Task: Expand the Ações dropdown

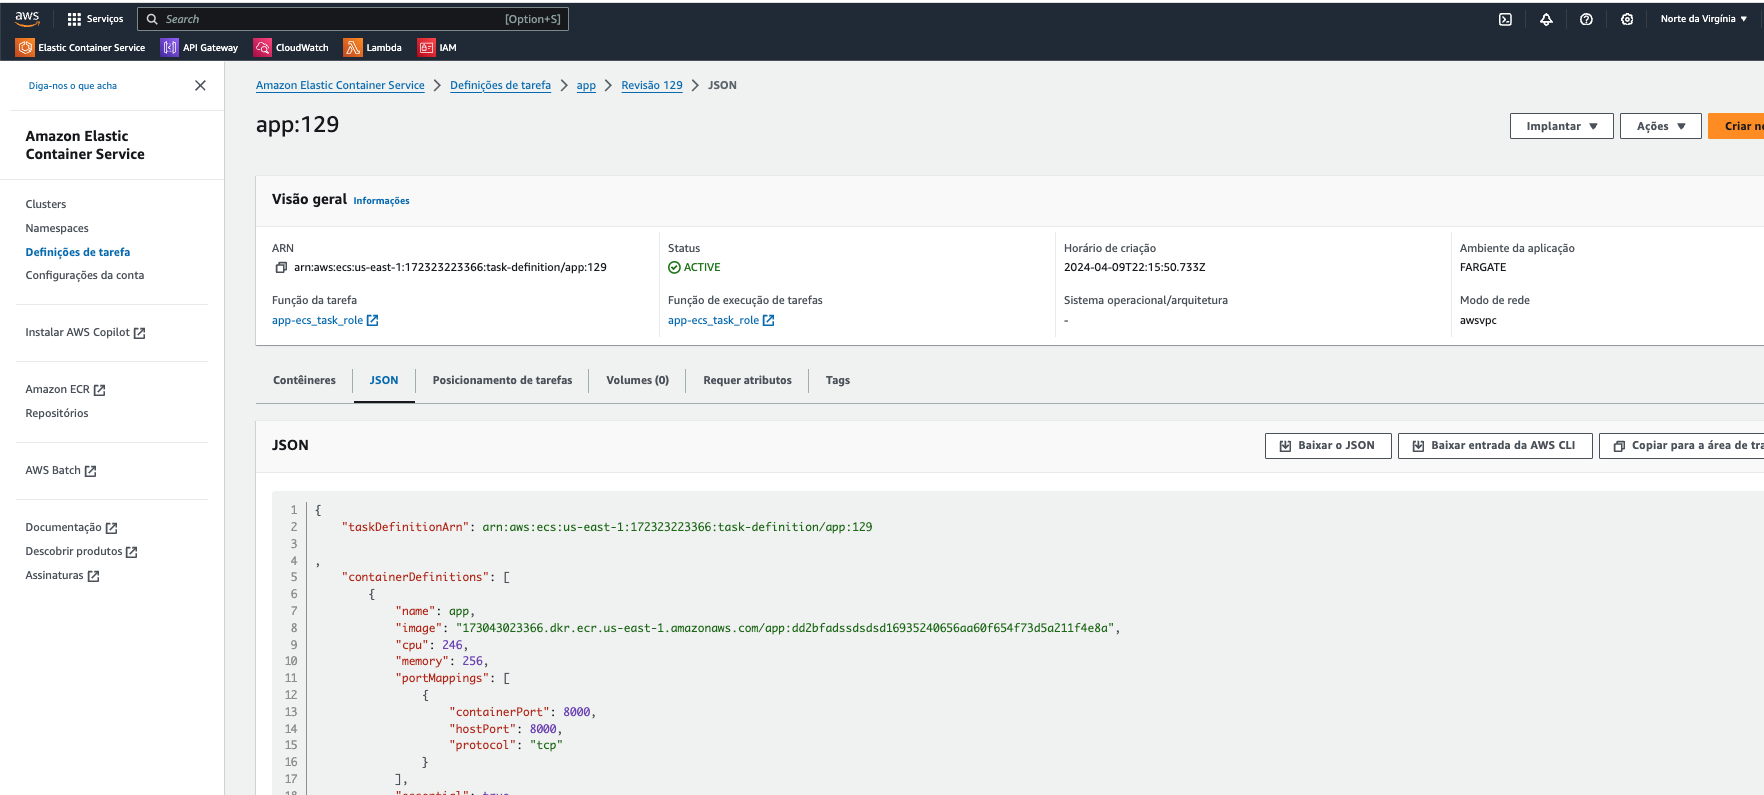Action: (x=1660, y=126)
